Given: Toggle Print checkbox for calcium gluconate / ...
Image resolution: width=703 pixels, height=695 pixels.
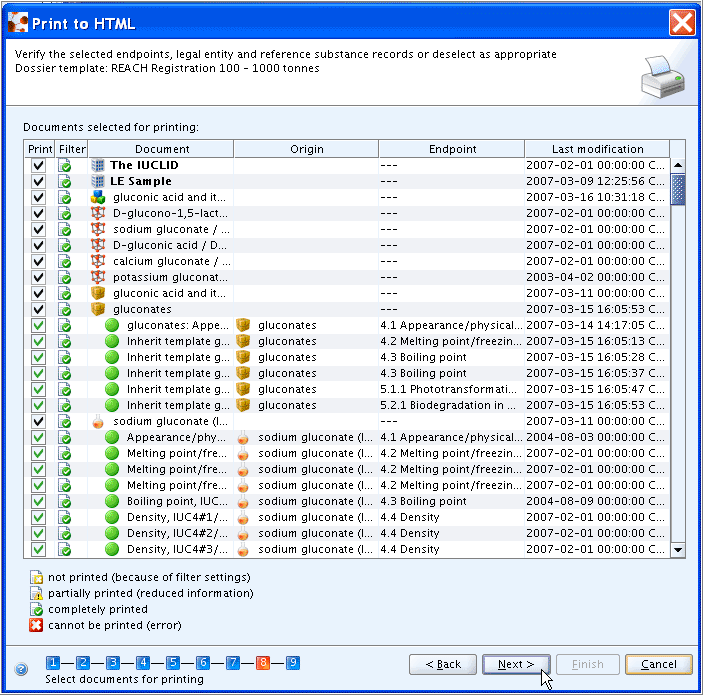Looking at the screenshot, I should tap(39, 261).
